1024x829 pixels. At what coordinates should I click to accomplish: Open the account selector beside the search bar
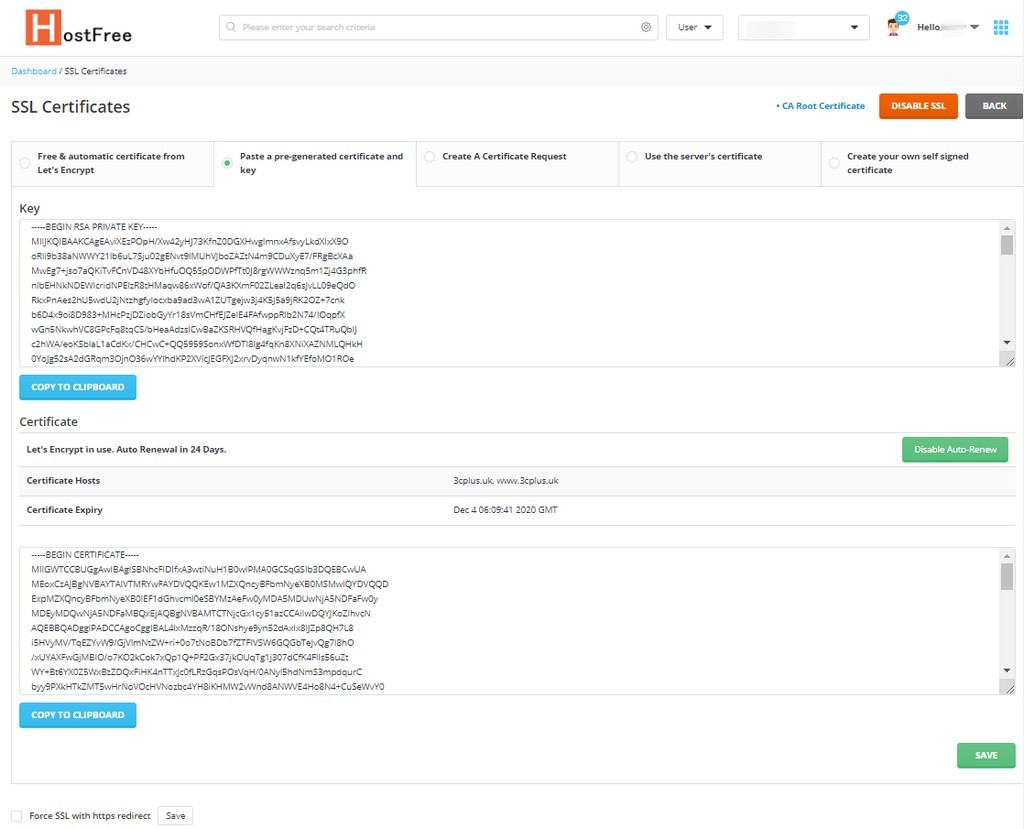tap(803, 27)
